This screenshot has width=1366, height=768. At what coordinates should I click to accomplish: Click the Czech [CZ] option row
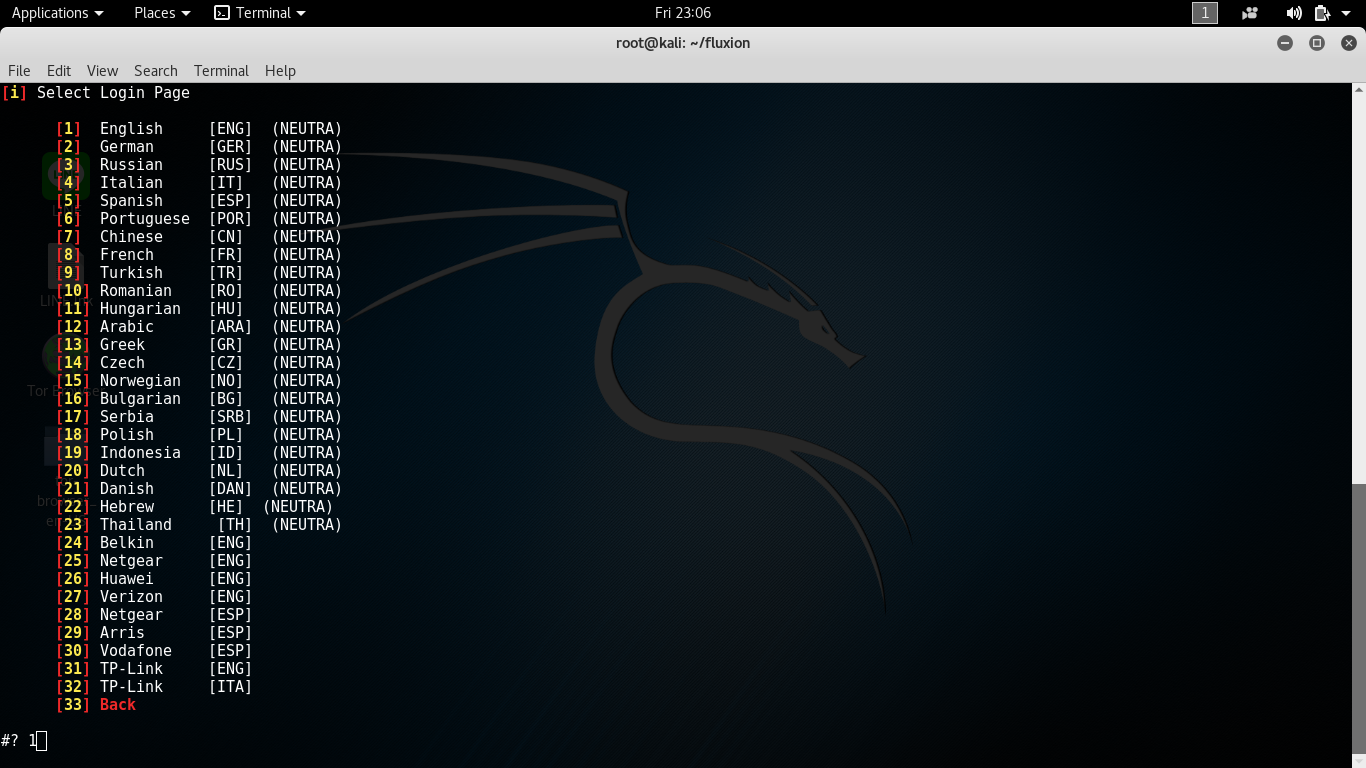tap(199, 363)
